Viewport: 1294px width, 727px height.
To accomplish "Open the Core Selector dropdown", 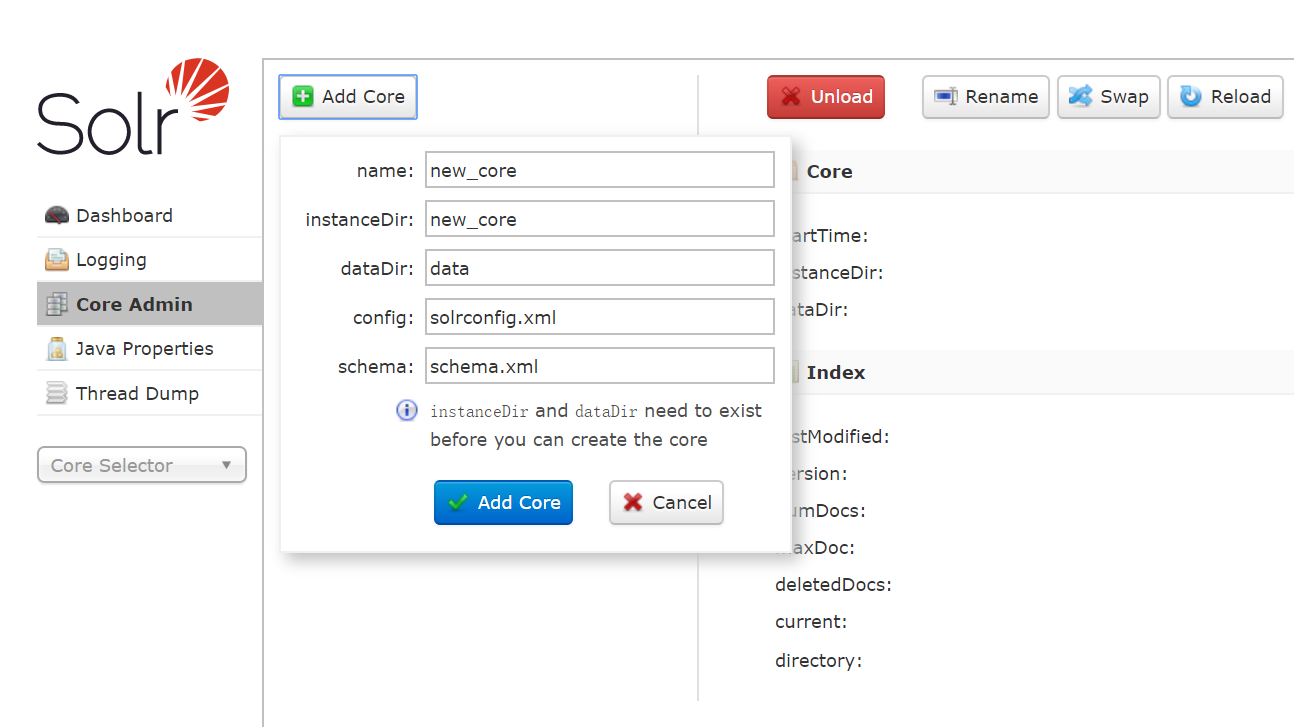I will [141, 465].
